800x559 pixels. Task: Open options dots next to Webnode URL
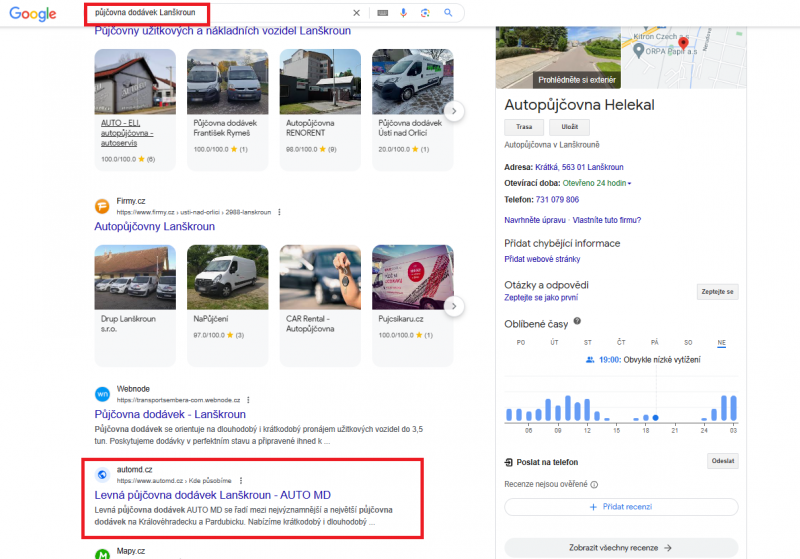[248, 400]
